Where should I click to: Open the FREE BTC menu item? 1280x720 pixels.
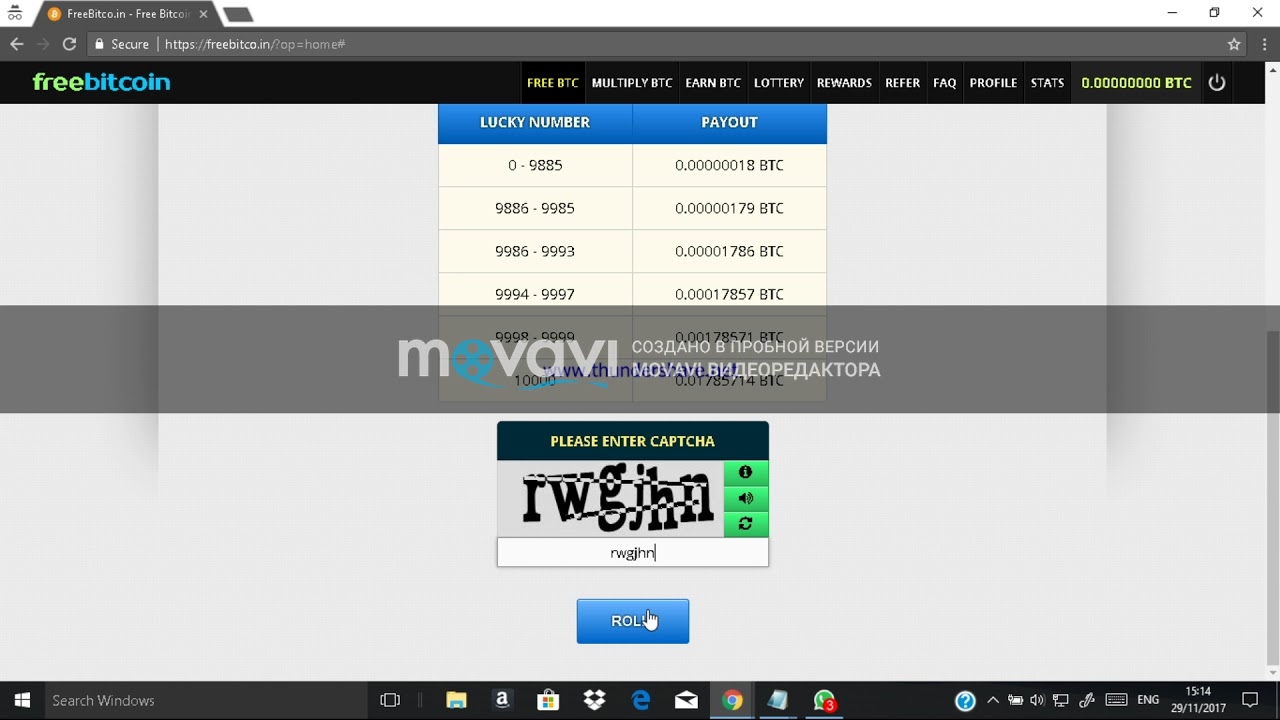coord(553,83)
